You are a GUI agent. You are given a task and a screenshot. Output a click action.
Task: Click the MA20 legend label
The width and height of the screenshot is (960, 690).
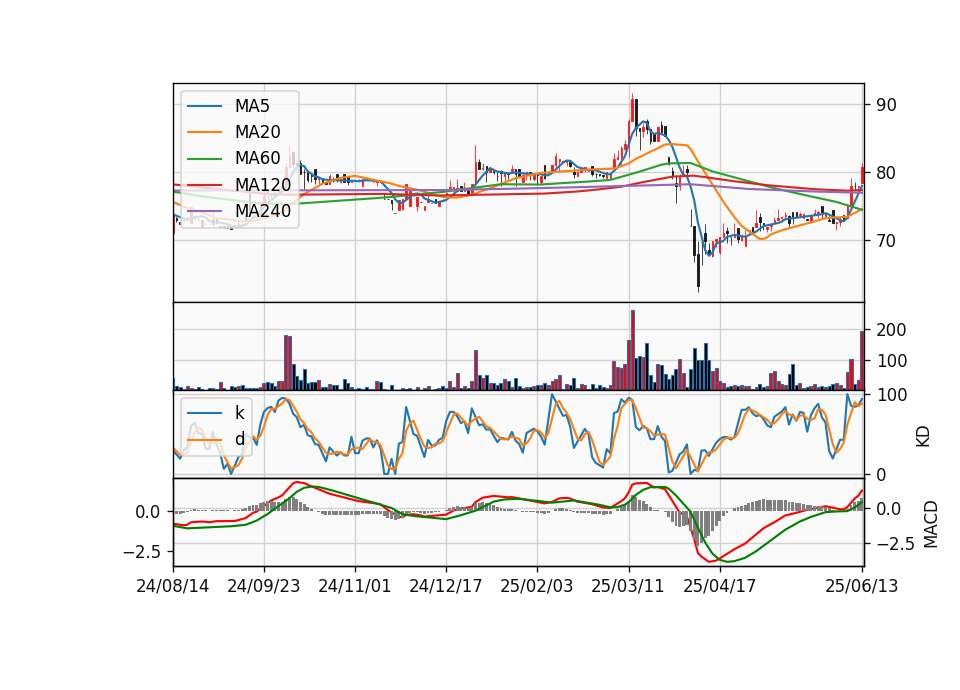coord(257,132)
